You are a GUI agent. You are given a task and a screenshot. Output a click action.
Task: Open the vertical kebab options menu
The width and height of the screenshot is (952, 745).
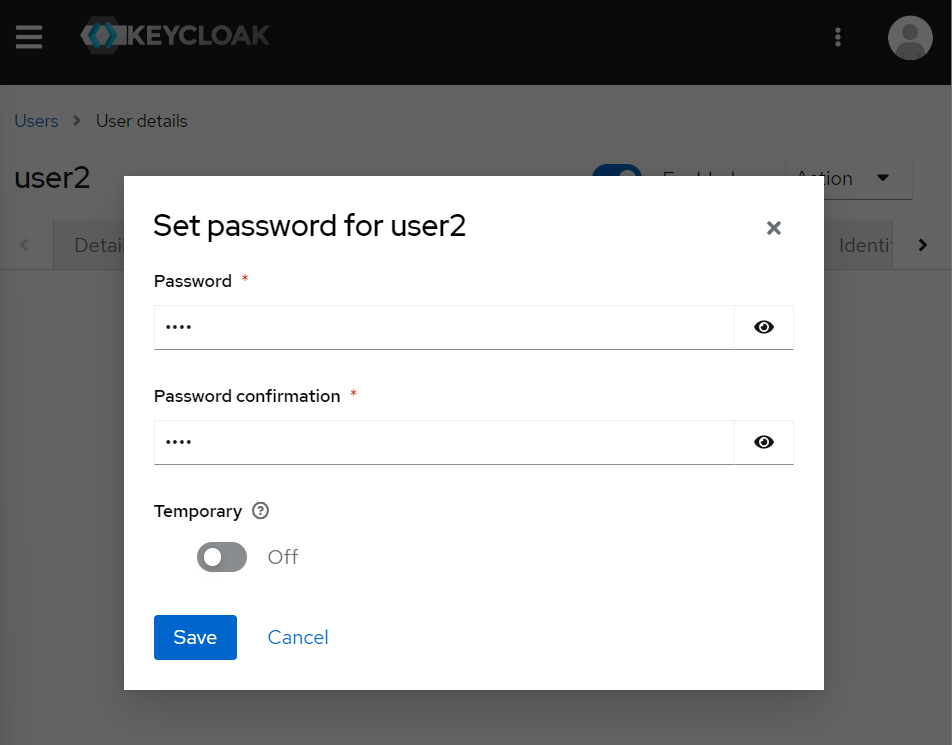tap(838, 37)
